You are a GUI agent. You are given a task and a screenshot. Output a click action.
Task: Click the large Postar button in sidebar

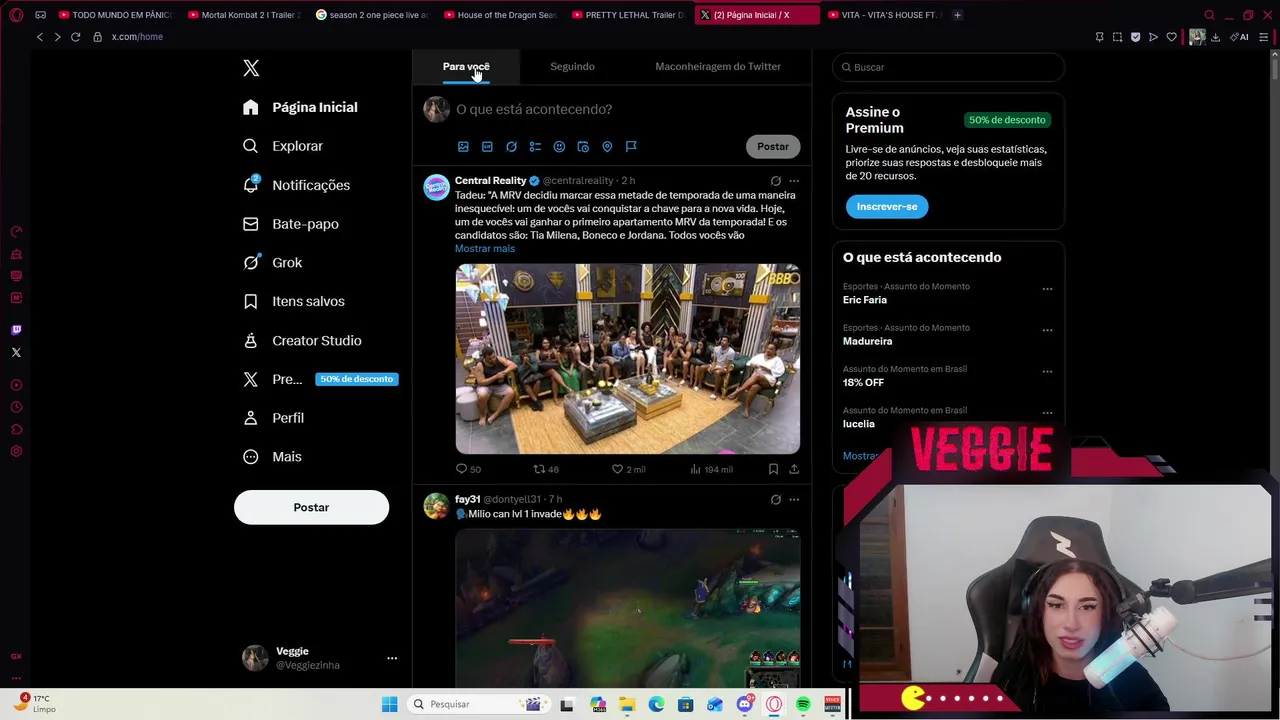[311, 507]
